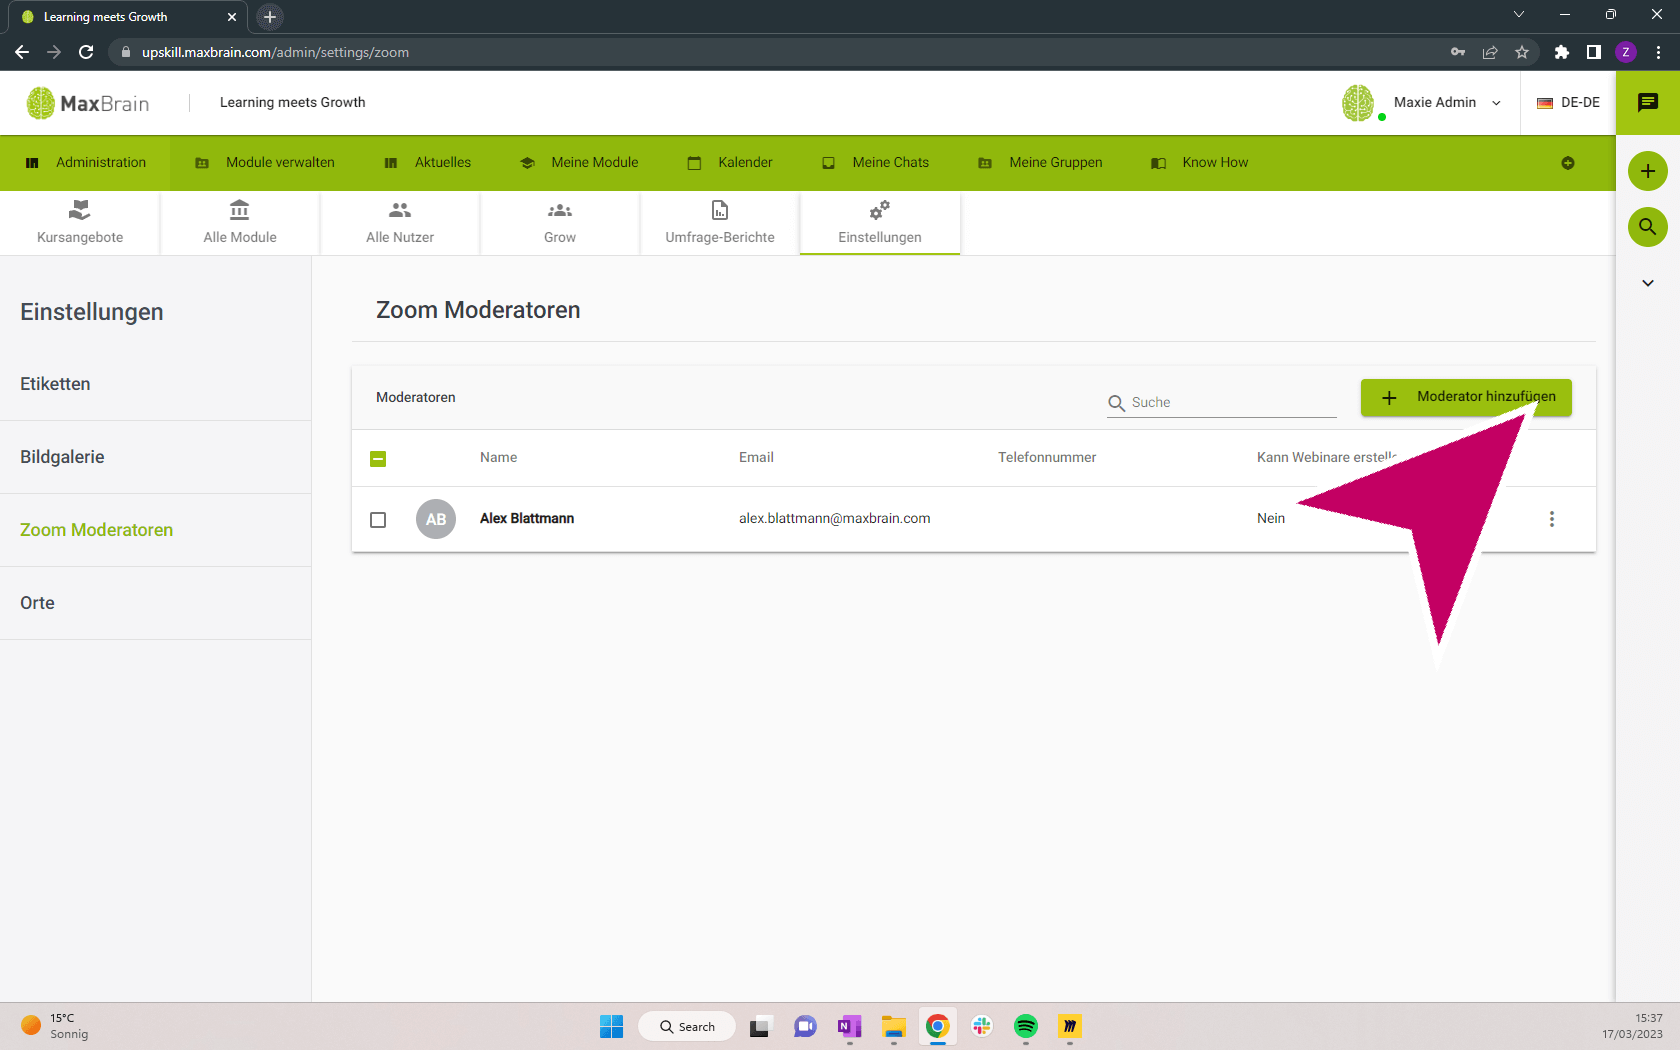Click the browser back arrow
The image size is (1680, 1050).
22,52
